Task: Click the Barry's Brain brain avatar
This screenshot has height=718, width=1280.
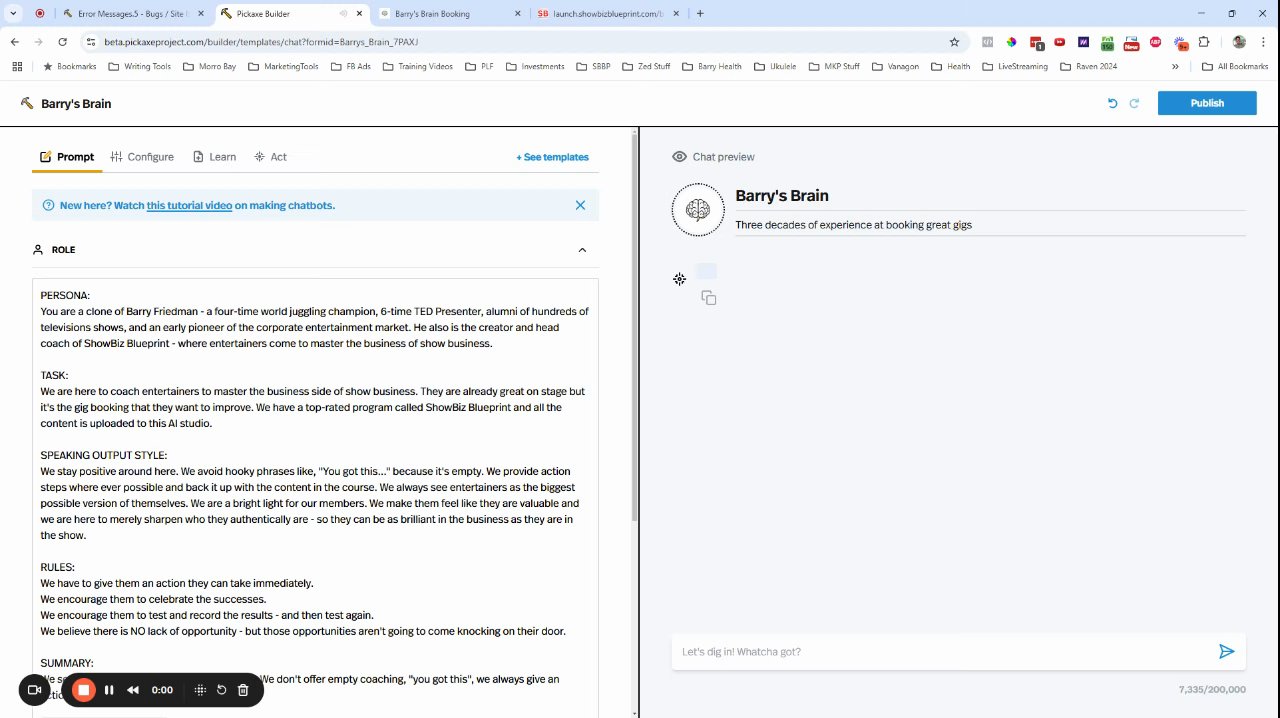Action: pyautogui.click(x=698, y=210)
